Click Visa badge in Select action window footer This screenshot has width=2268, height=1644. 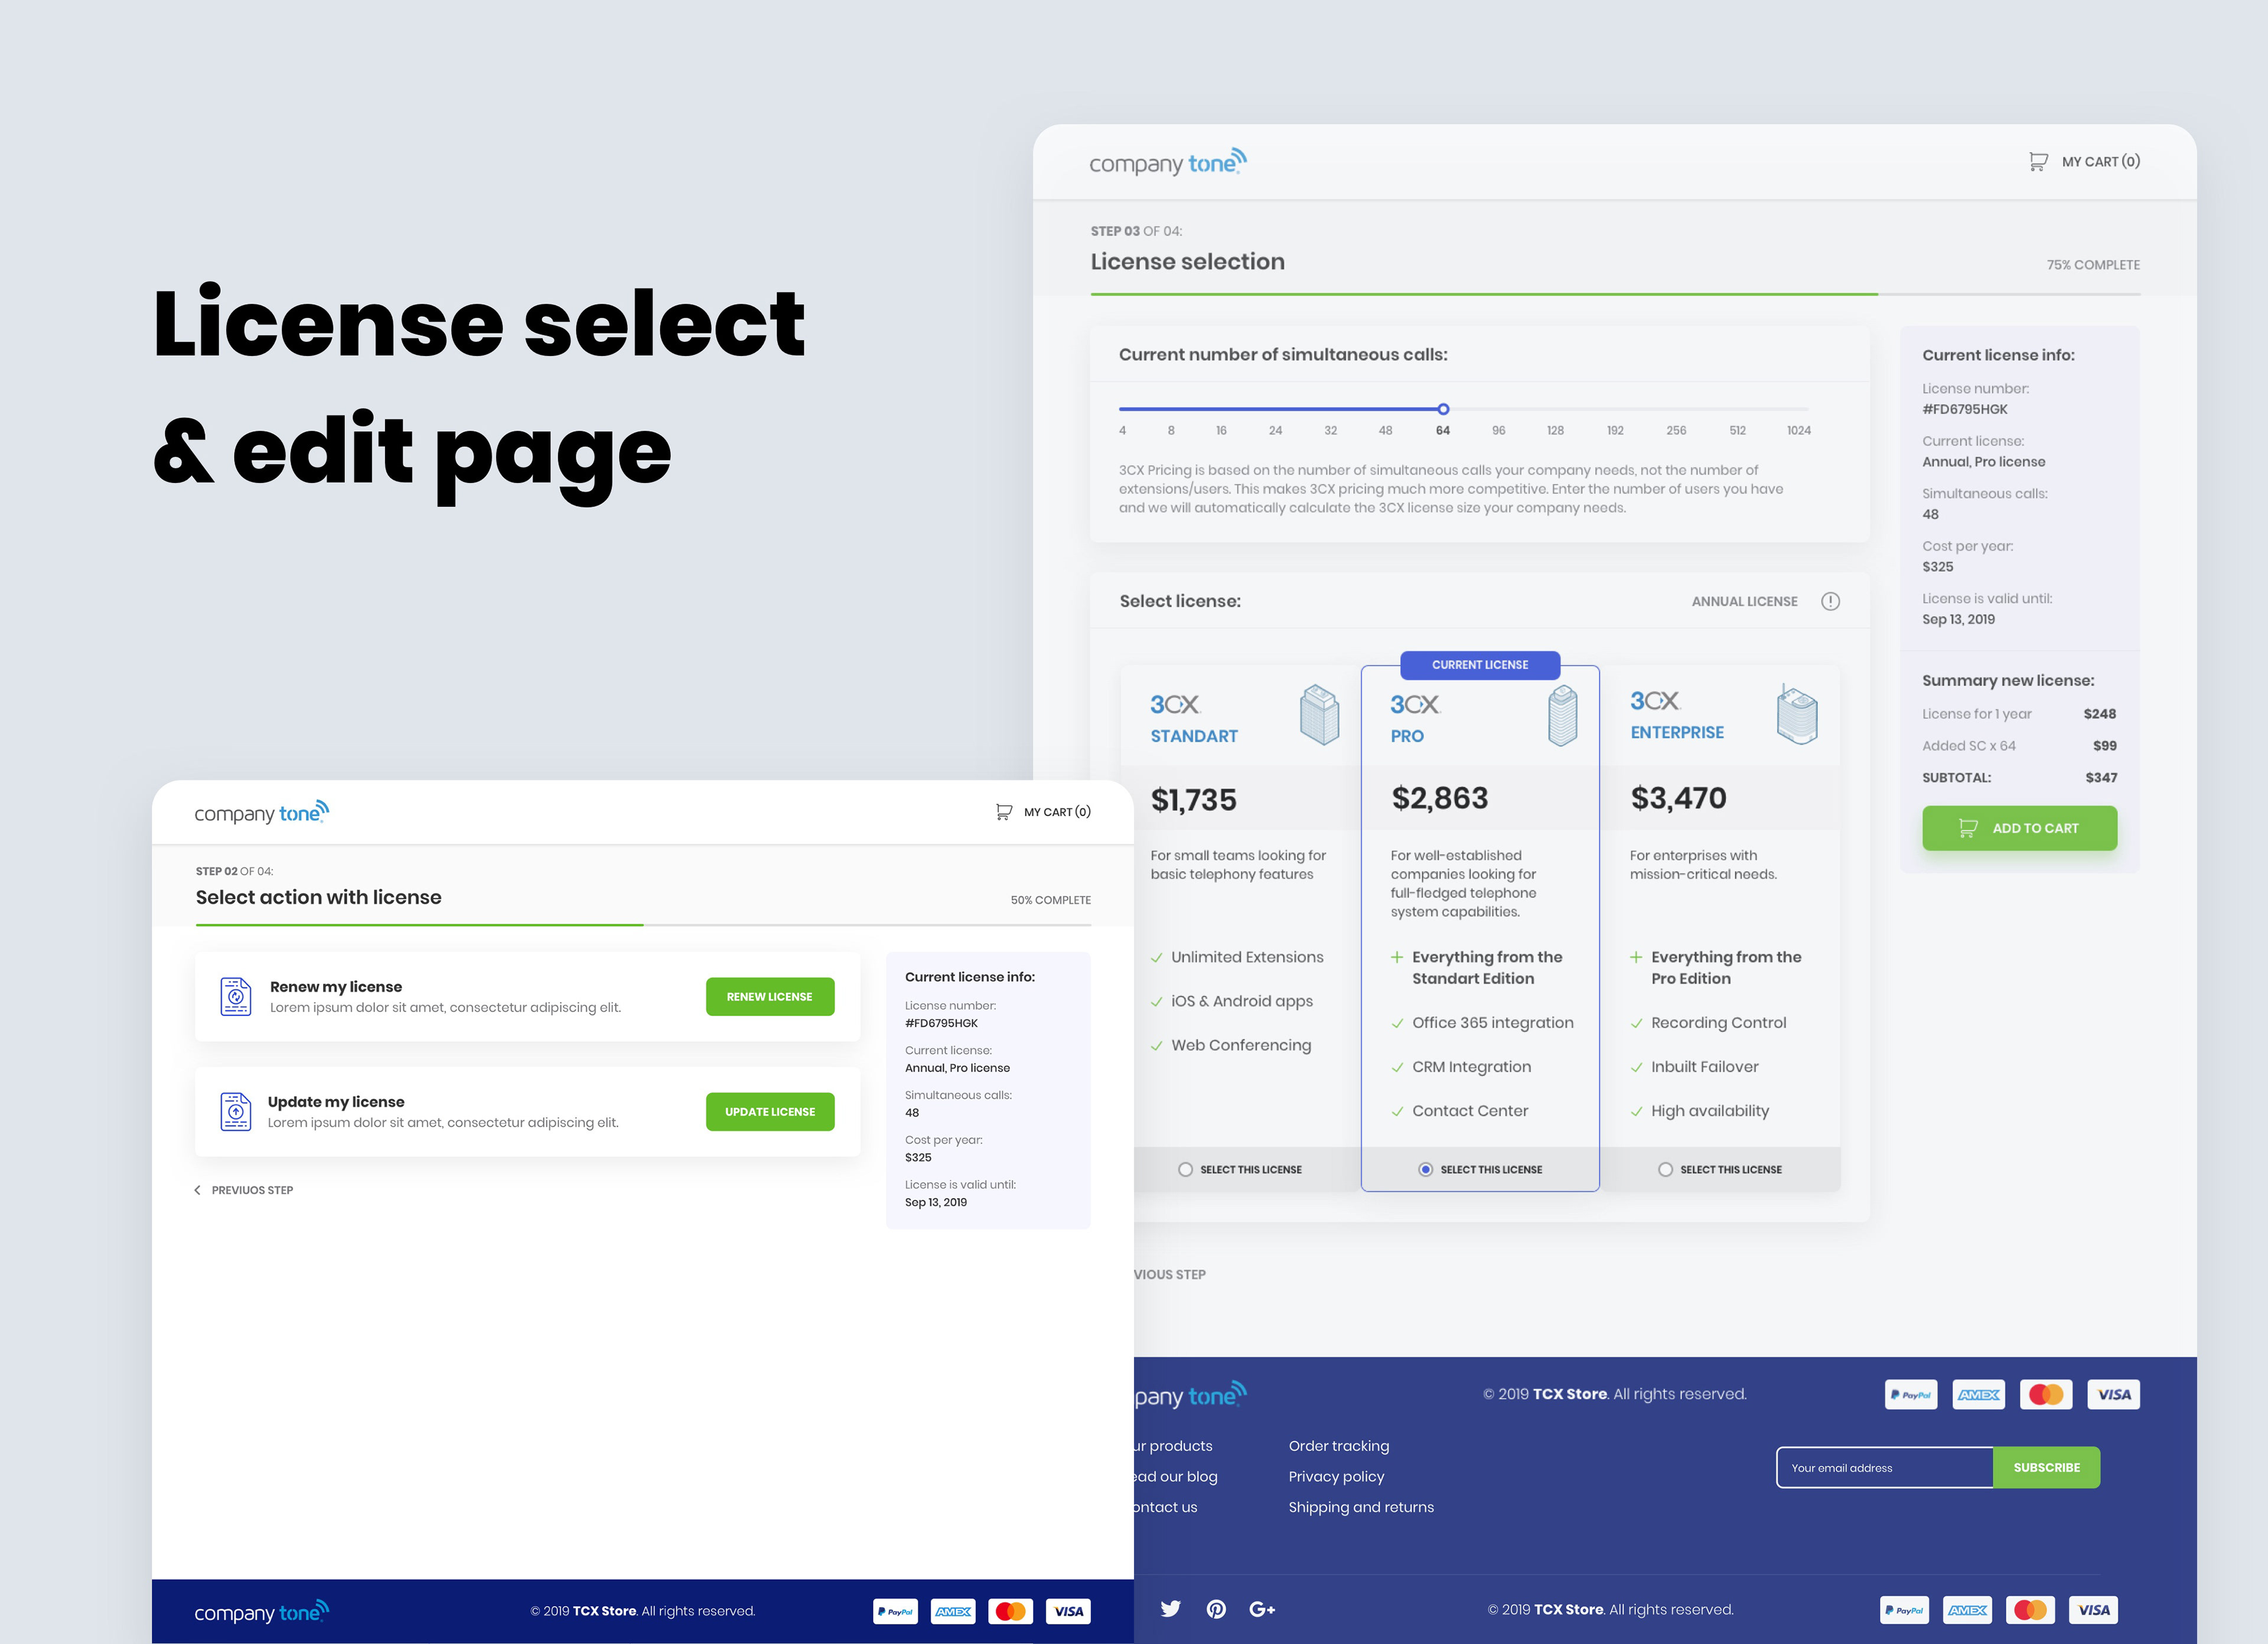click(1068, 1611)
